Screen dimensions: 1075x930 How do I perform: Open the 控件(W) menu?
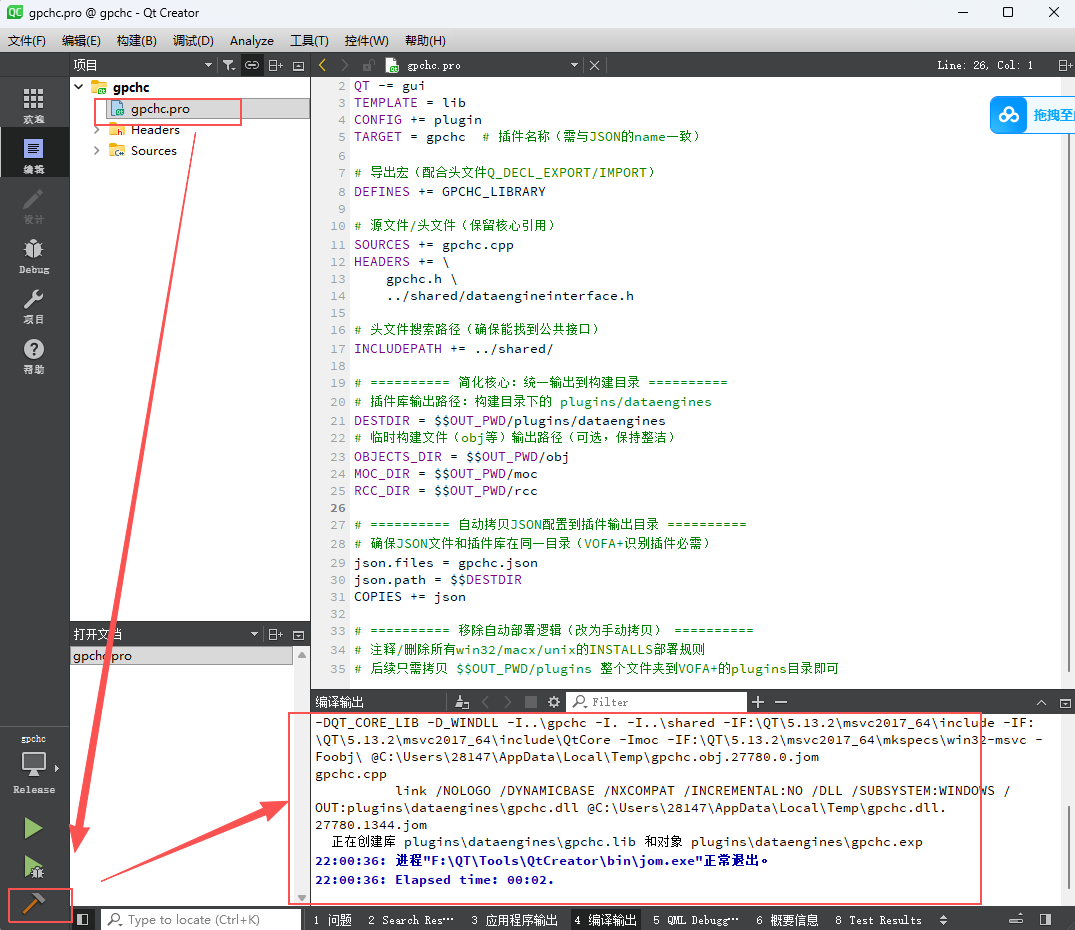click(366, 40)
